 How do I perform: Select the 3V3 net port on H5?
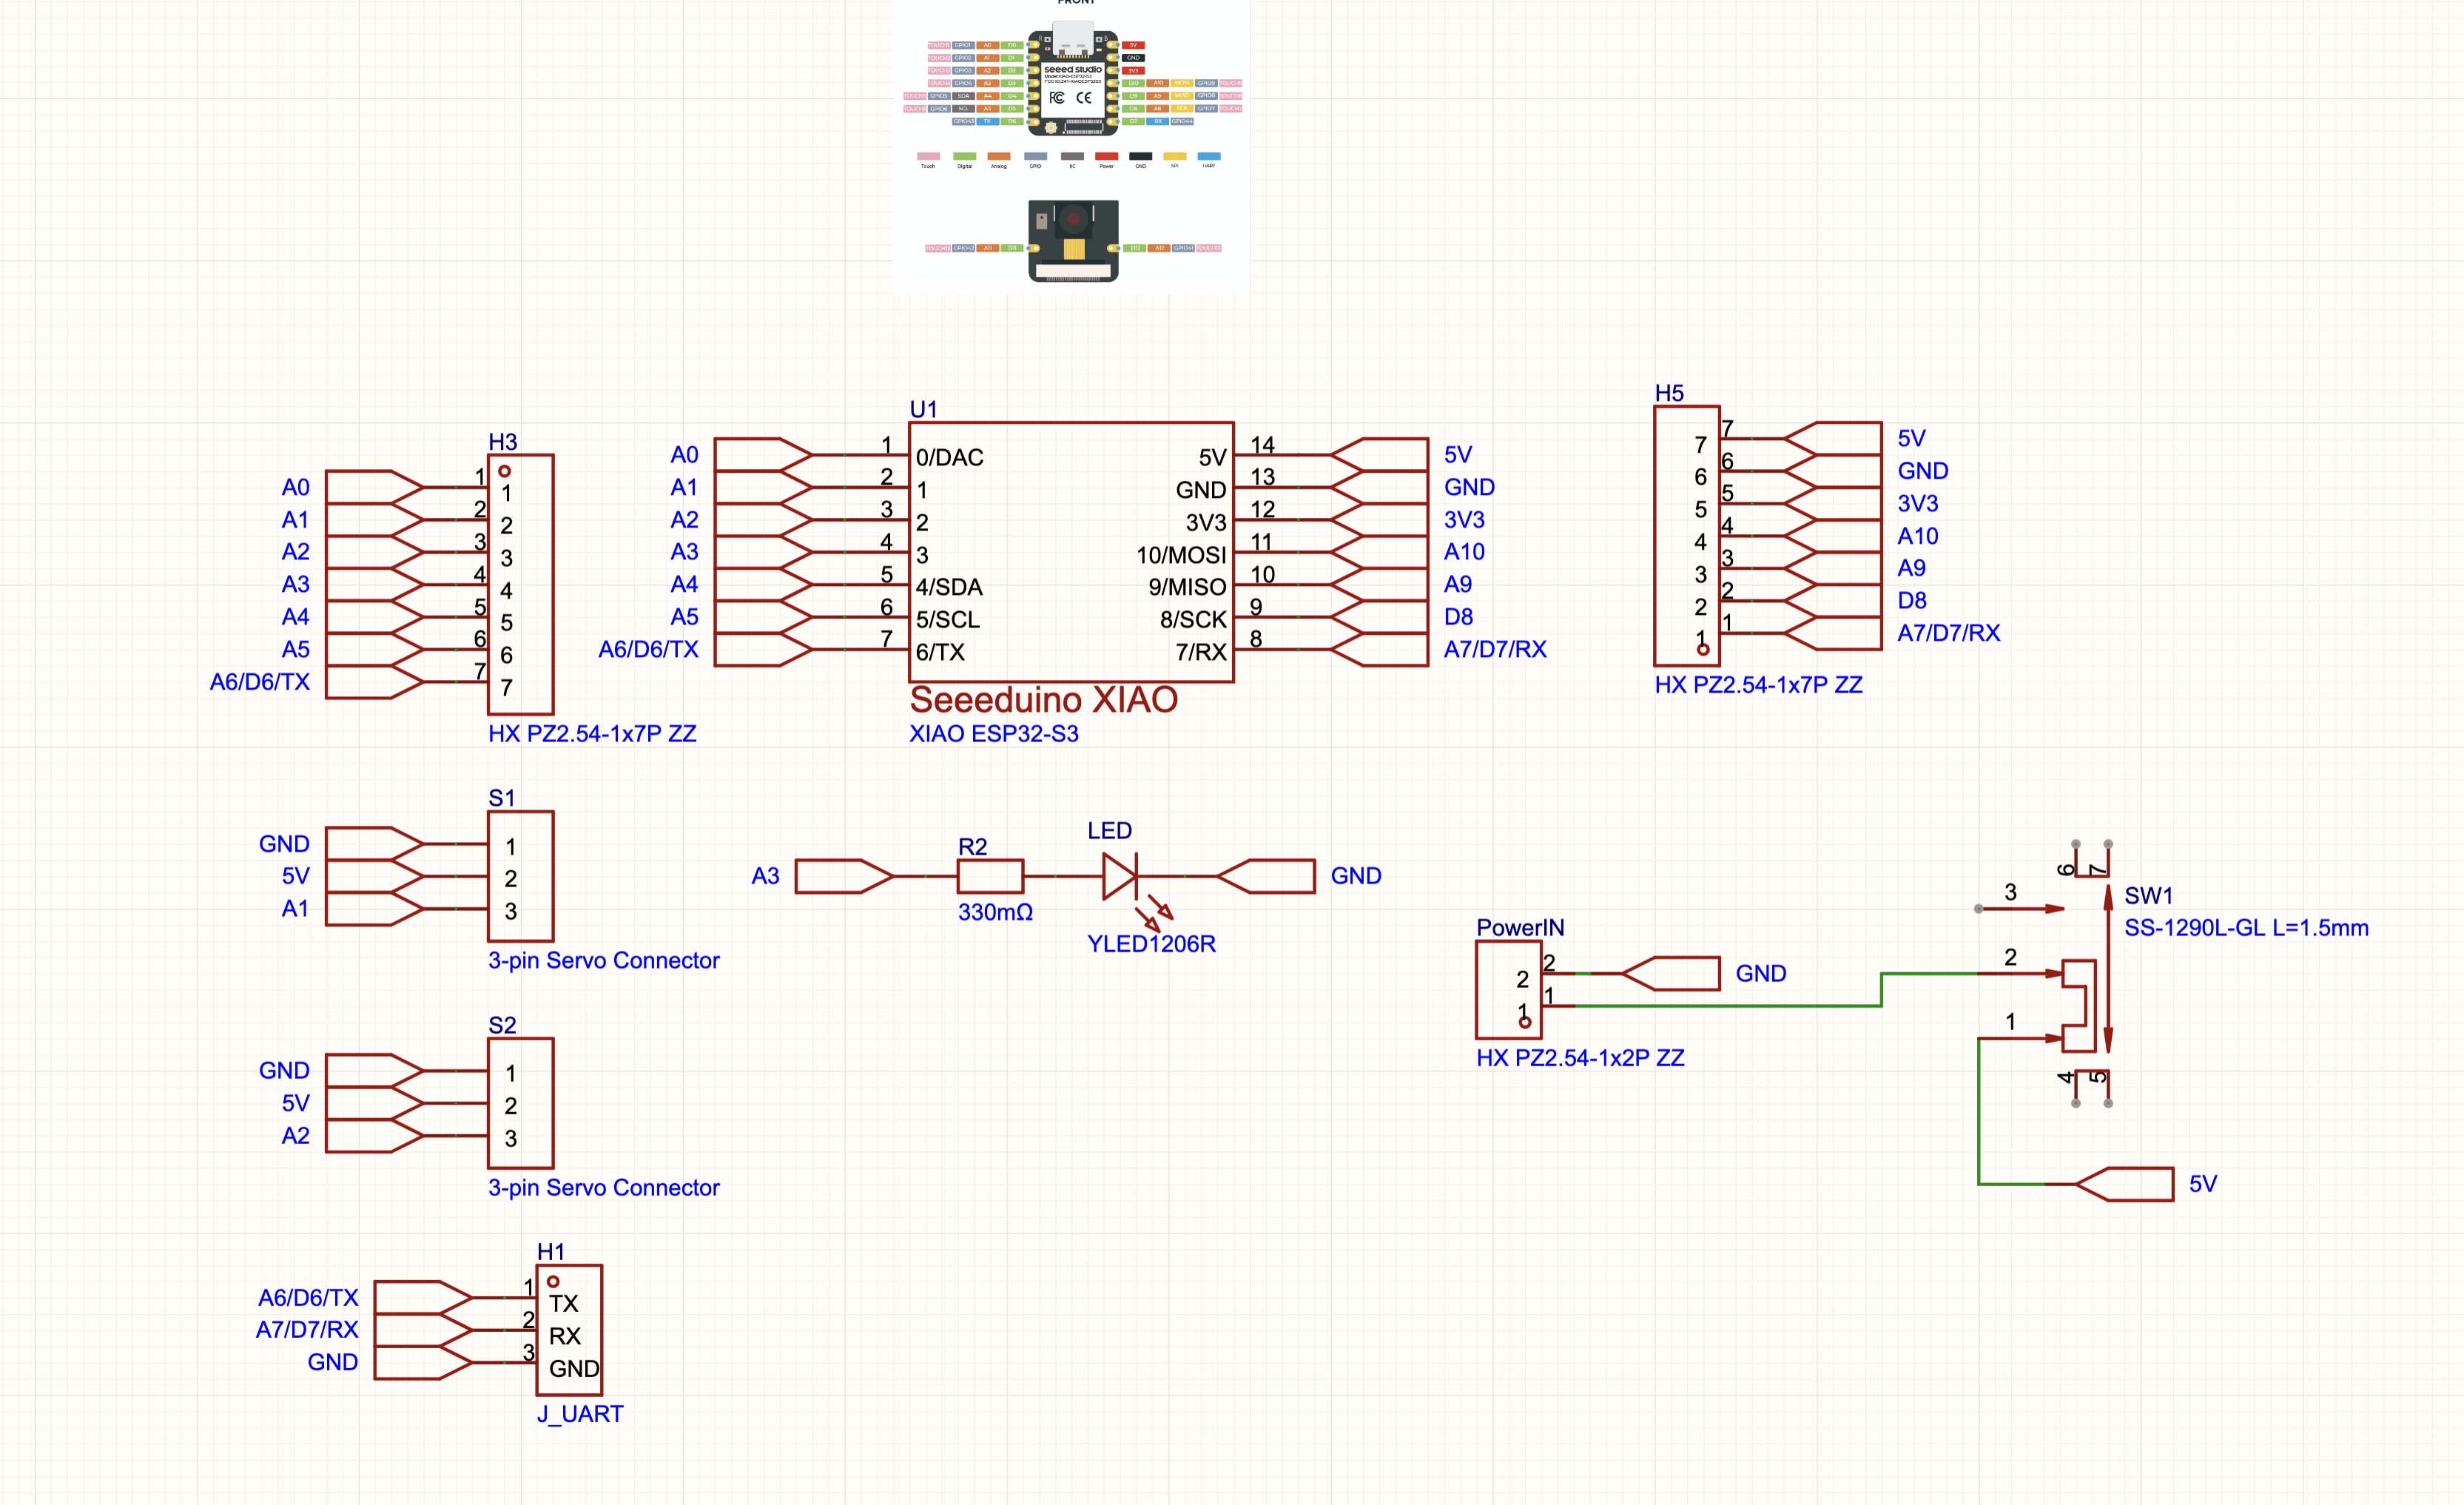point(1833,504)
